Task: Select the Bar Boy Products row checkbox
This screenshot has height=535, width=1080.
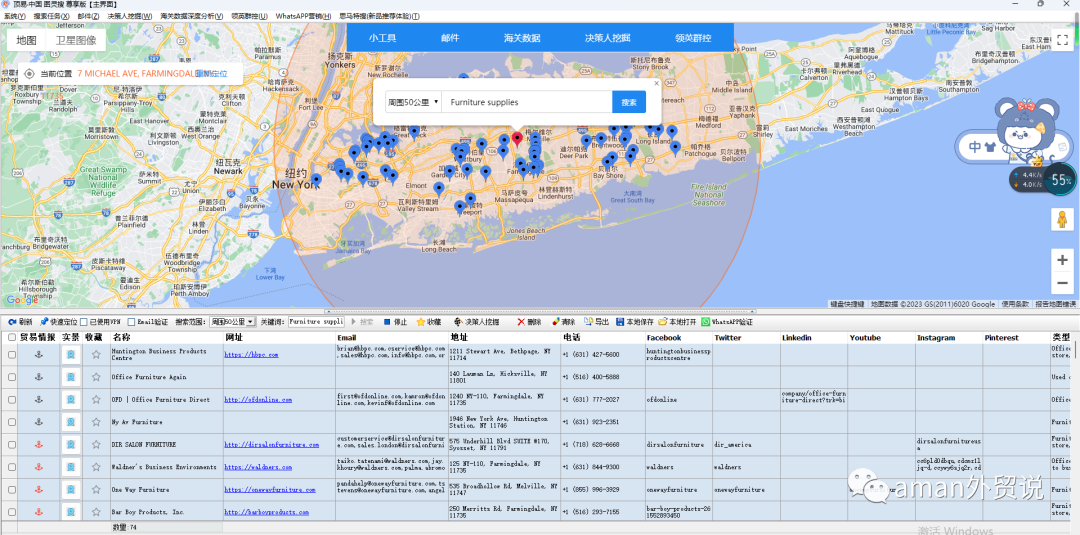Action: pyautogui.click(x=12, y=512)
